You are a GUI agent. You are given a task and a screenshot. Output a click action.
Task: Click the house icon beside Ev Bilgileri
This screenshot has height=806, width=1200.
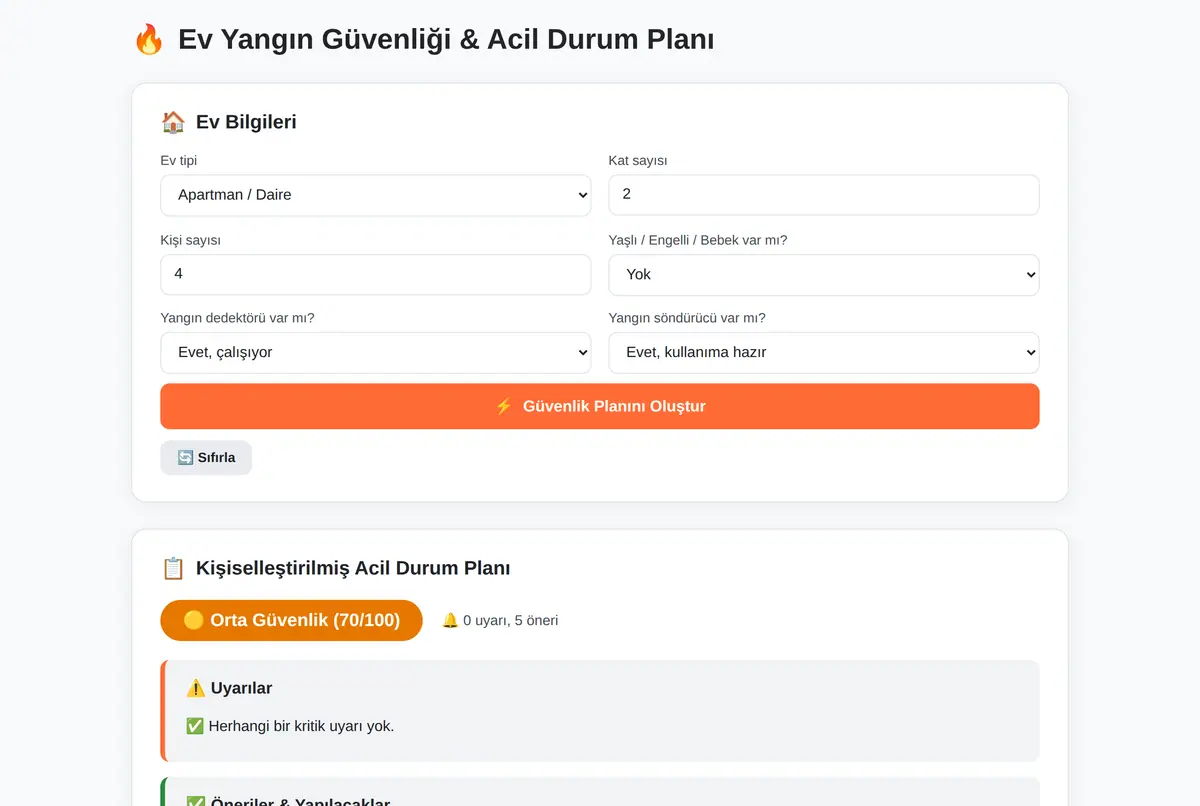click(x=173, y=122)
